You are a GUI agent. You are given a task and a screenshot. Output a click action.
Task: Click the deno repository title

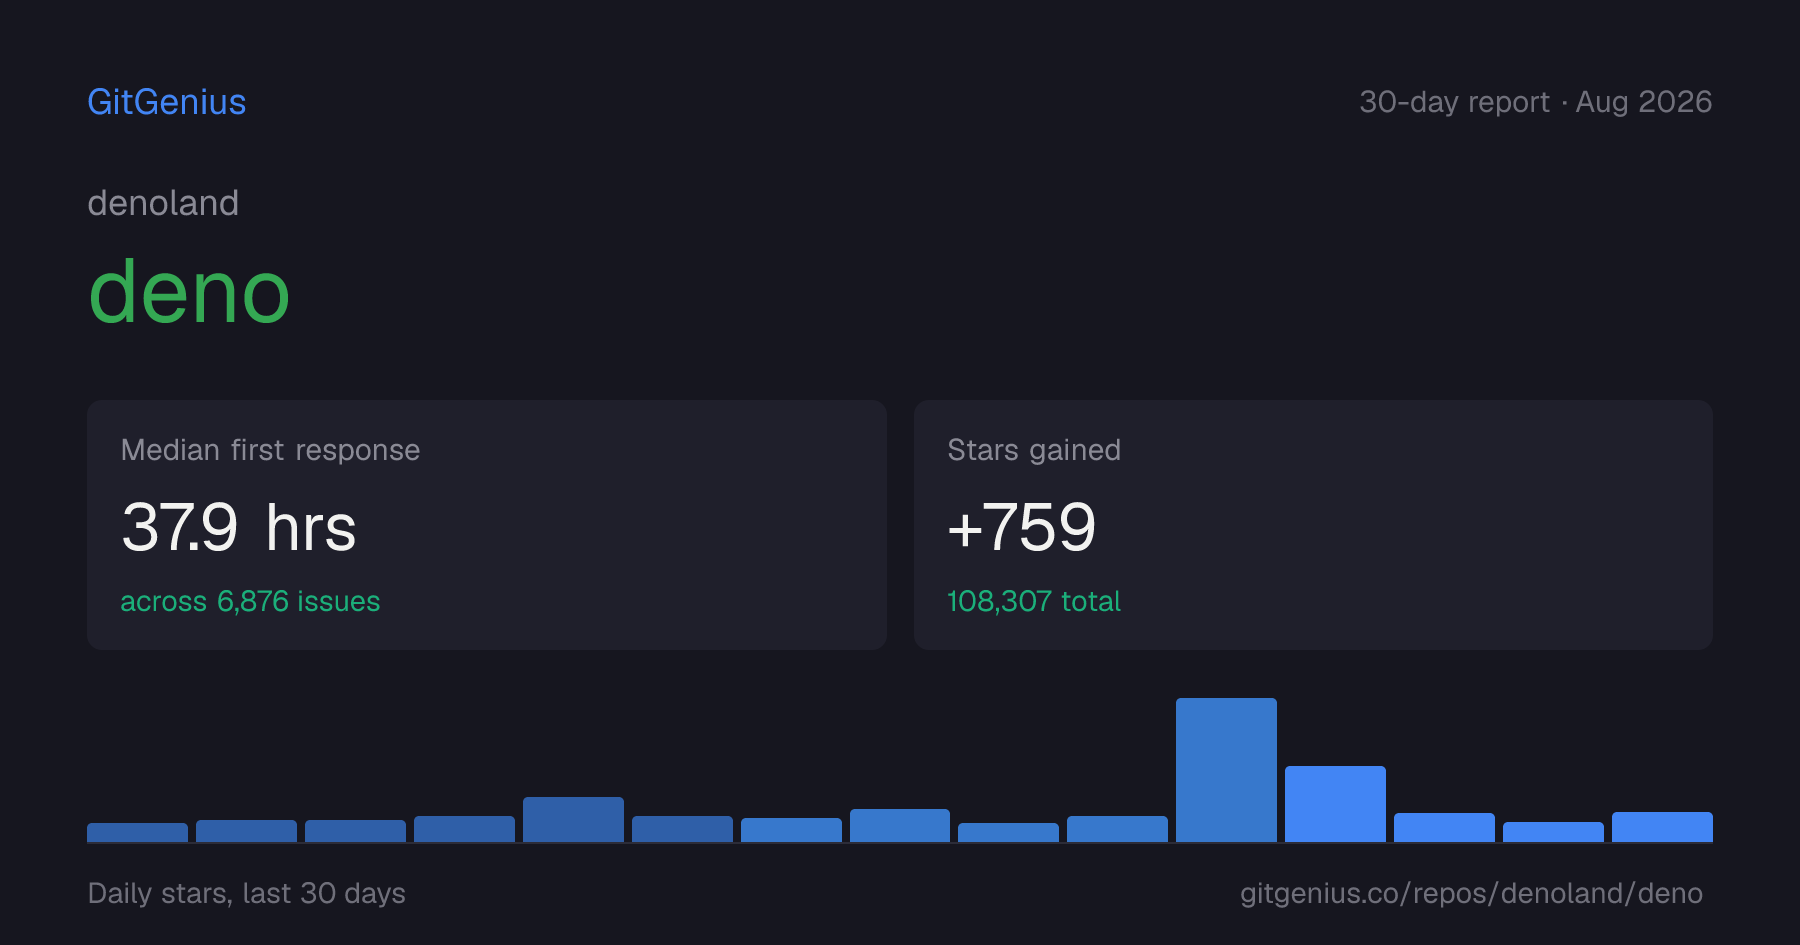(189, 292)
